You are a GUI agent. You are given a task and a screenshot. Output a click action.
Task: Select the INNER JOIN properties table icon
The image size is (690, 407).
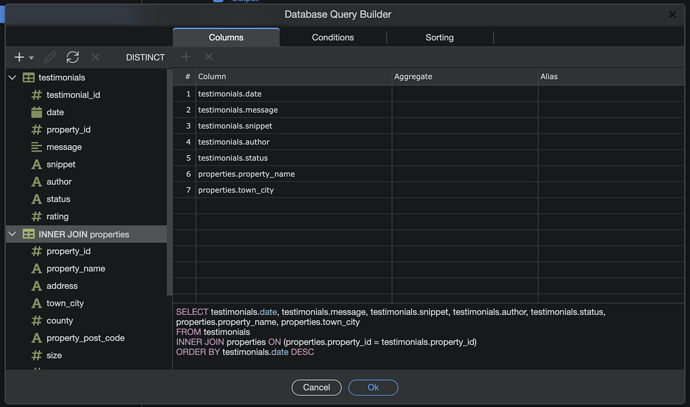point(29,234)
